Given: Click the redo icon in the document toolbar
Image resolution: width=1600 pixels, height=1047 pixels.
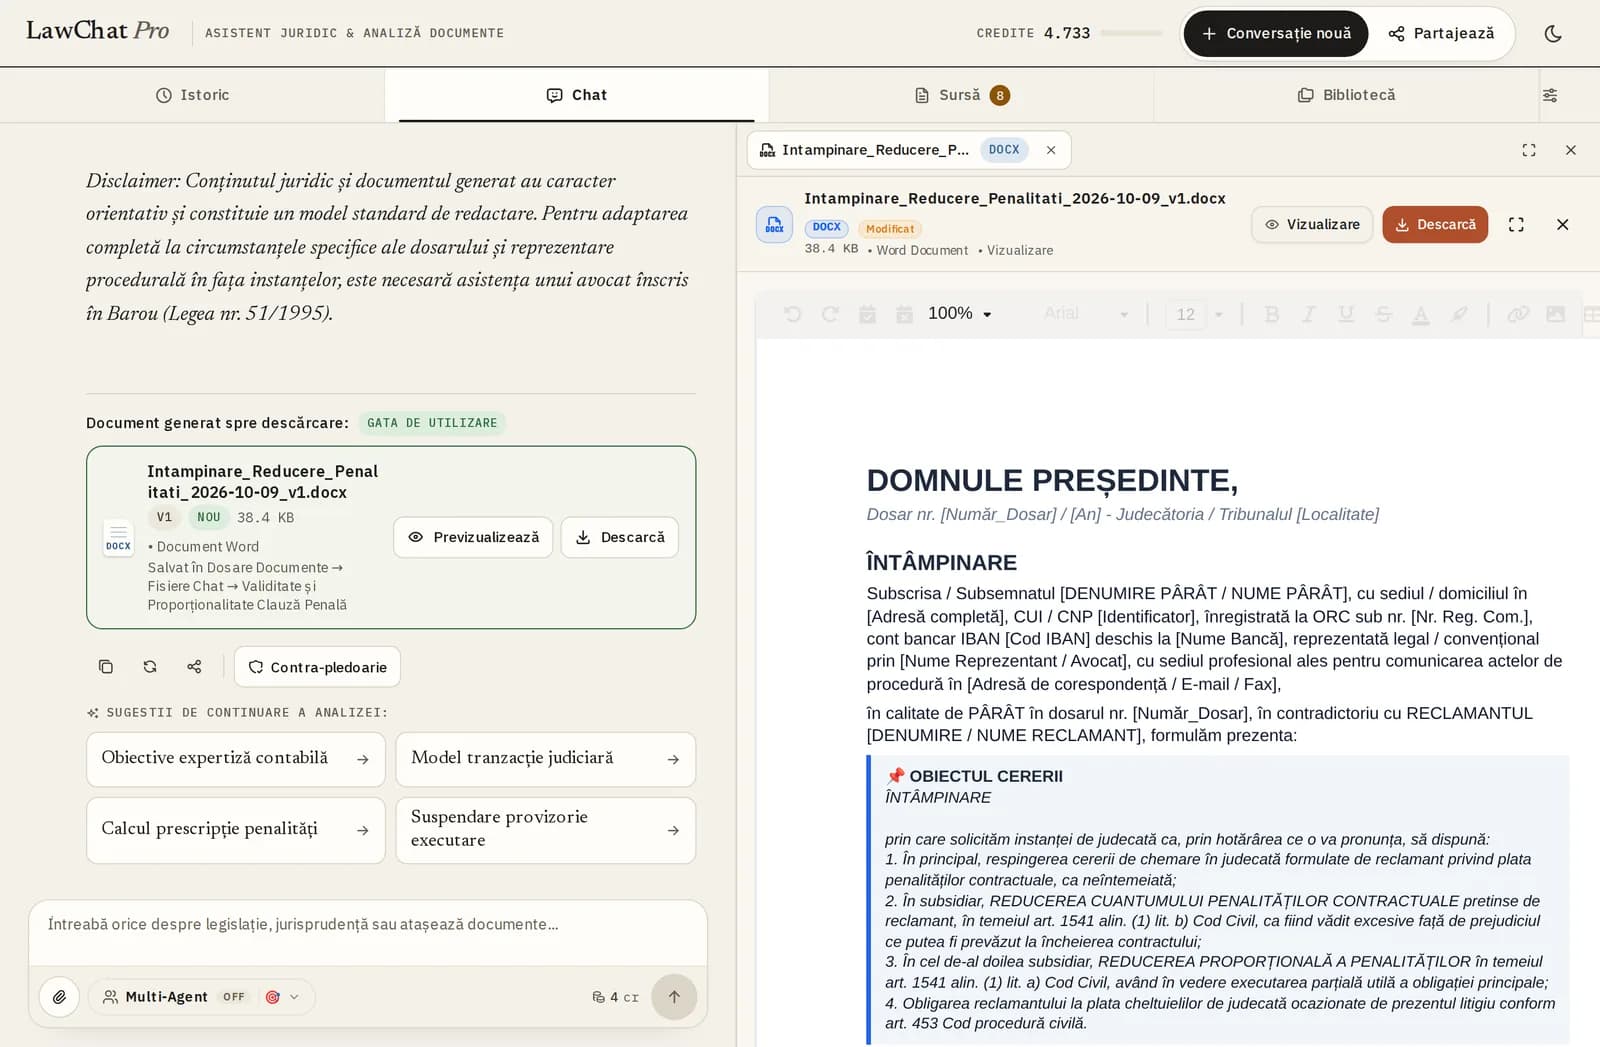Looking at the screenshot, I should [x=830, y=314].
